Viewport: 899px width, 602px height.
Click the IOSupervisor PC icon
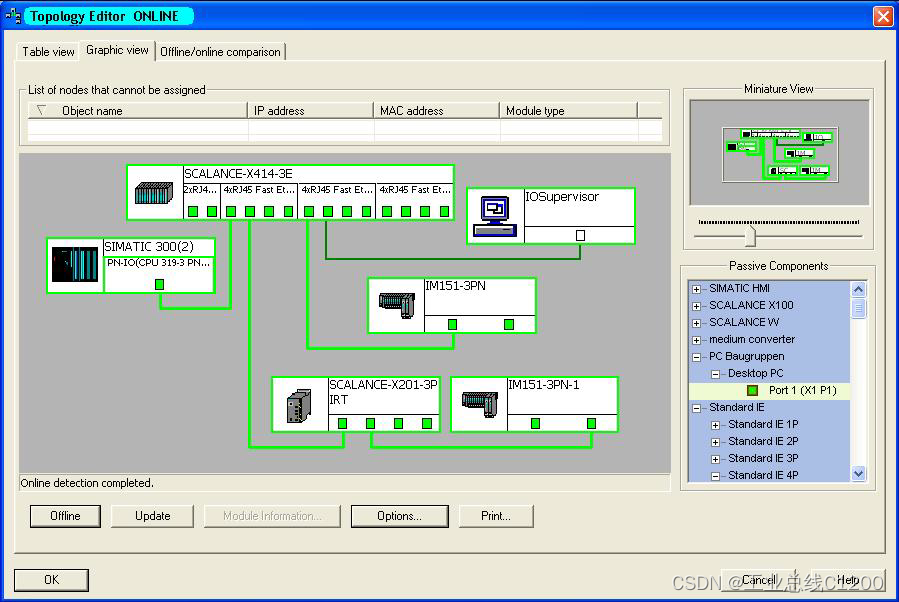495,216
